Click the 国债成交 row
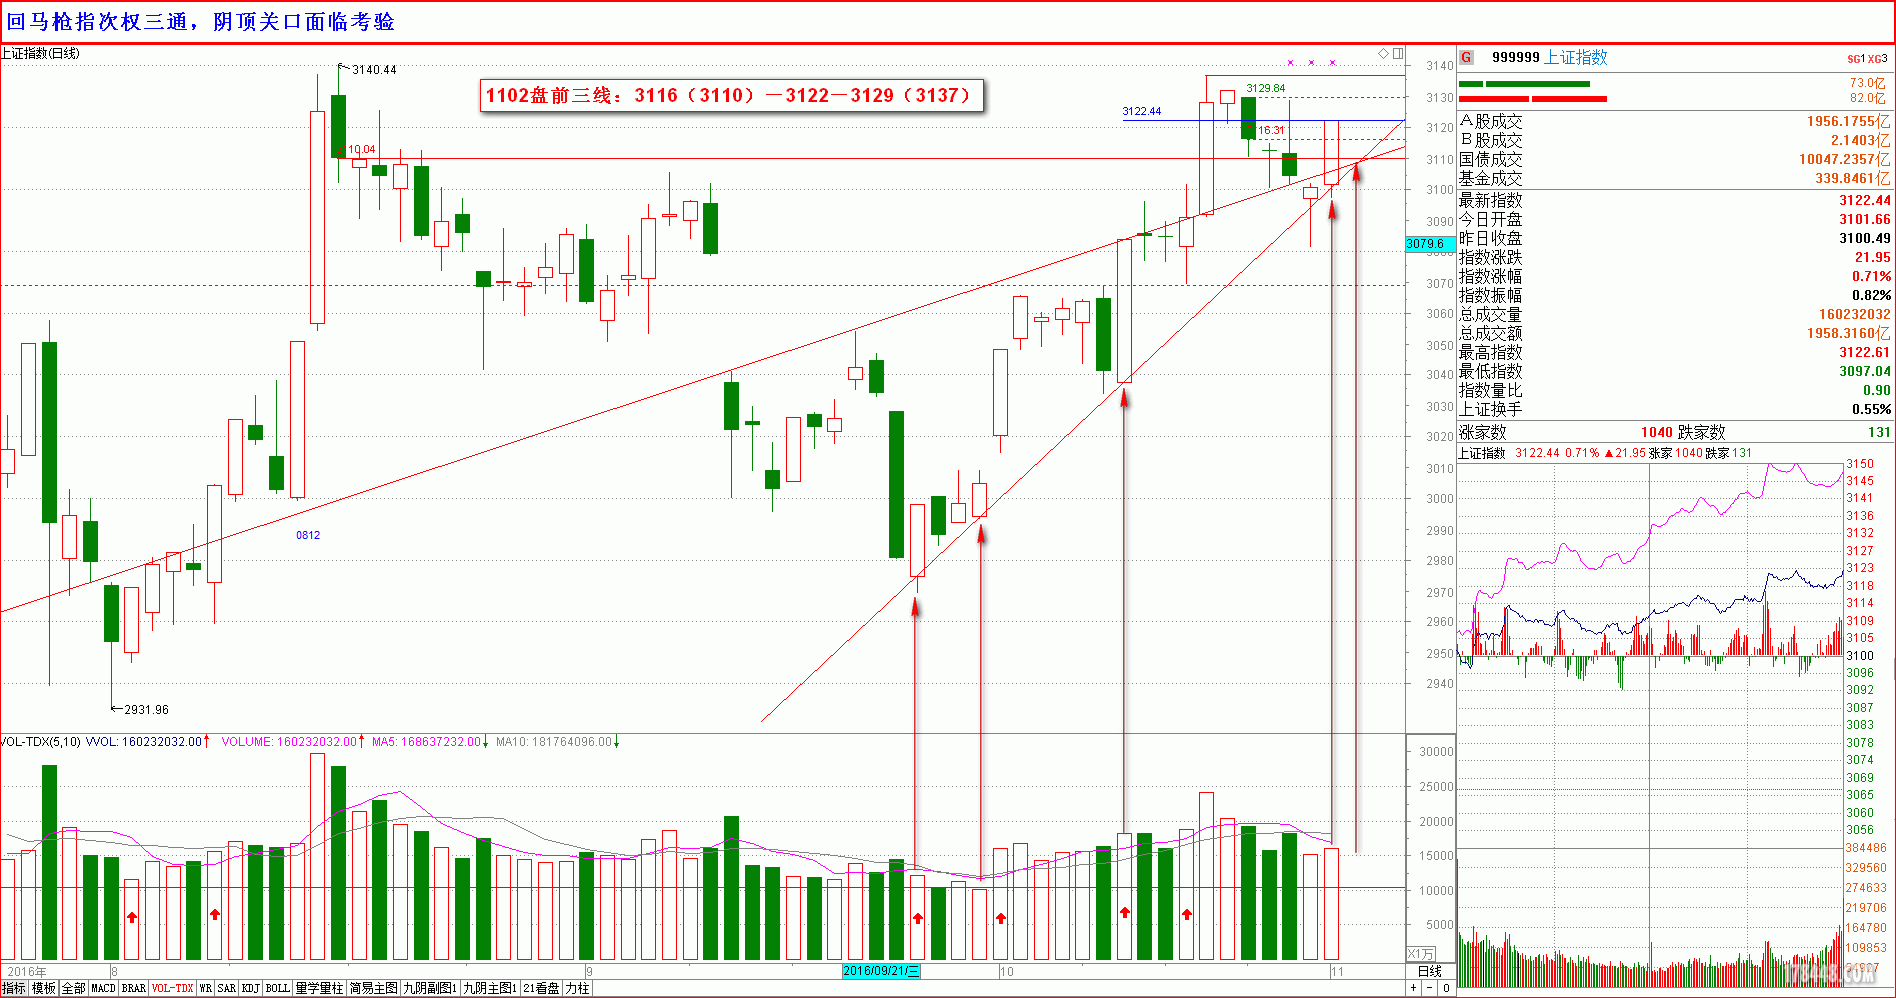The width and height of the screenshot is (1896, 998). click(x=1675, y=159)
